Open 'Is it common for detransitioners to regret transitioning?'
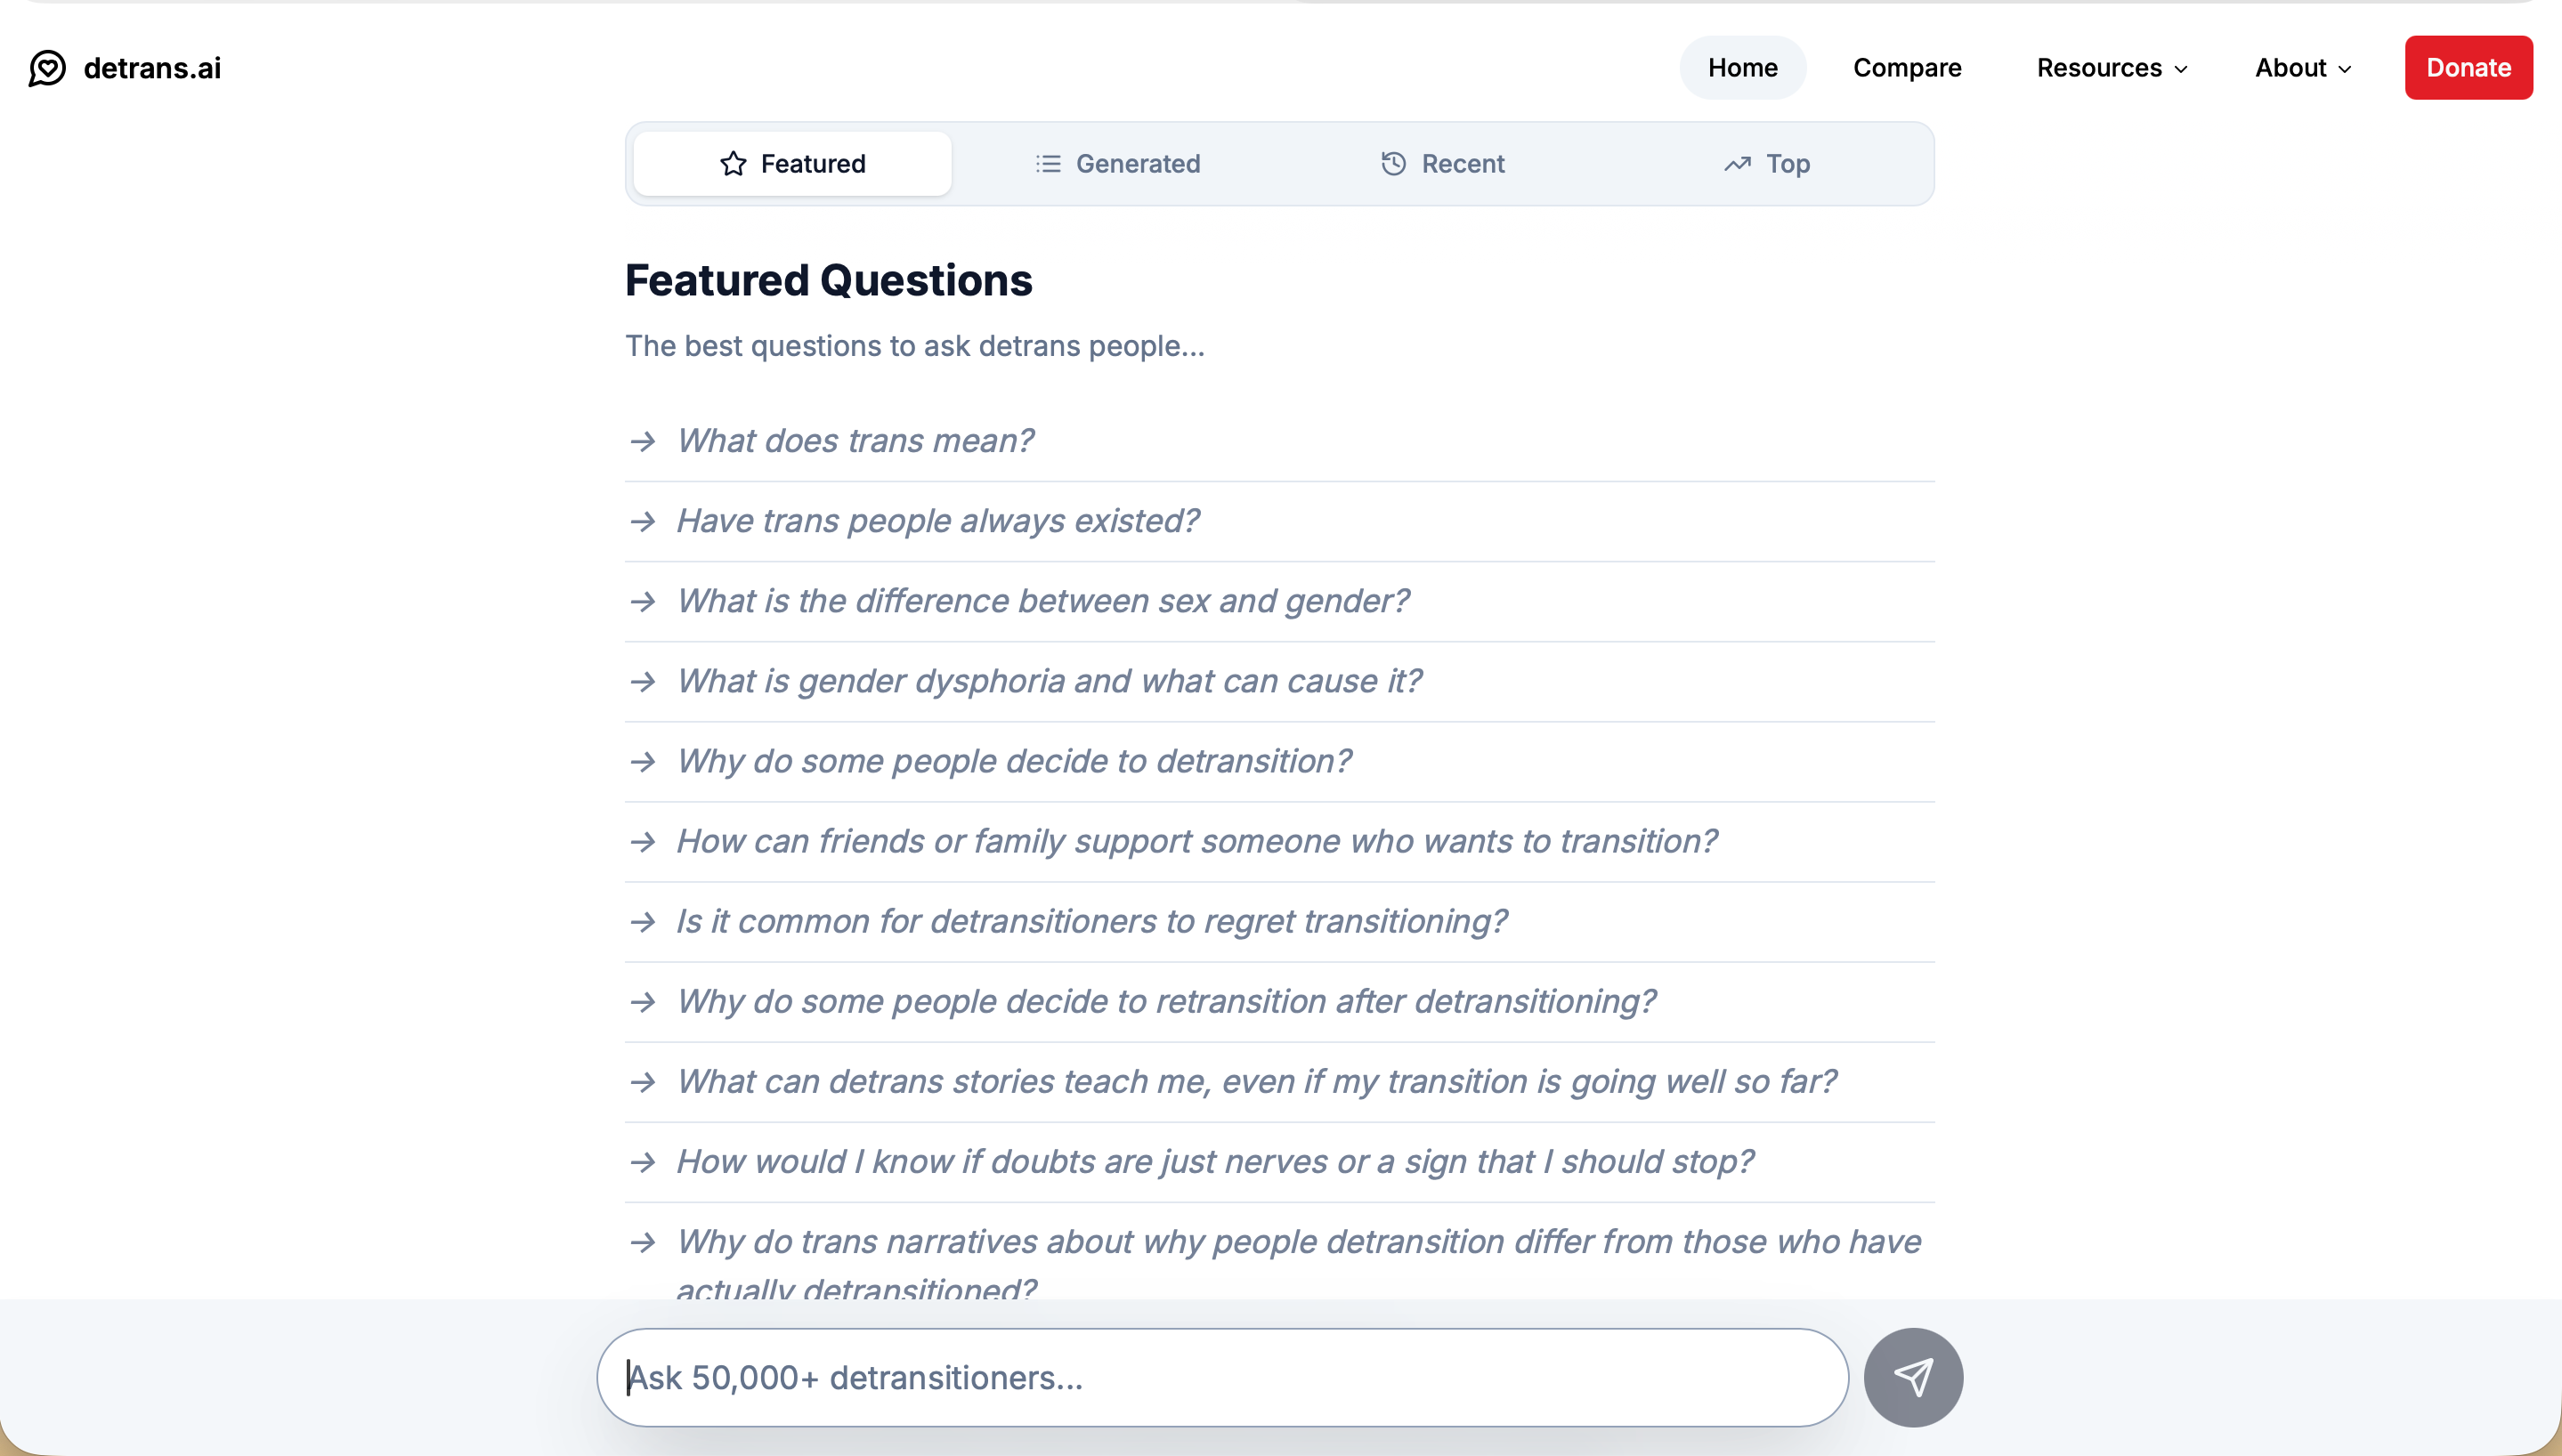 click(x=1091, y=921)
